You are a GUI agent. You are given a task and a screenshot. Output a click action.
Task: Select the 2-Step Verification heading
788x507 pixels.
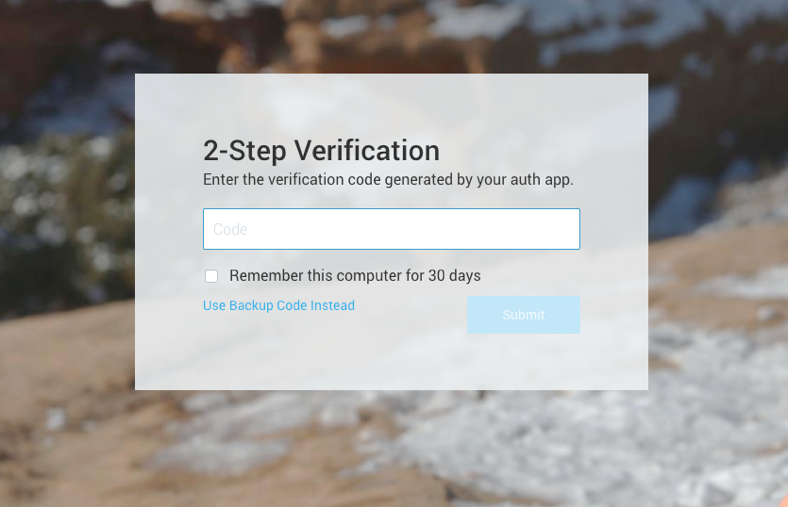pyautogui.click(x=322, y=150)
